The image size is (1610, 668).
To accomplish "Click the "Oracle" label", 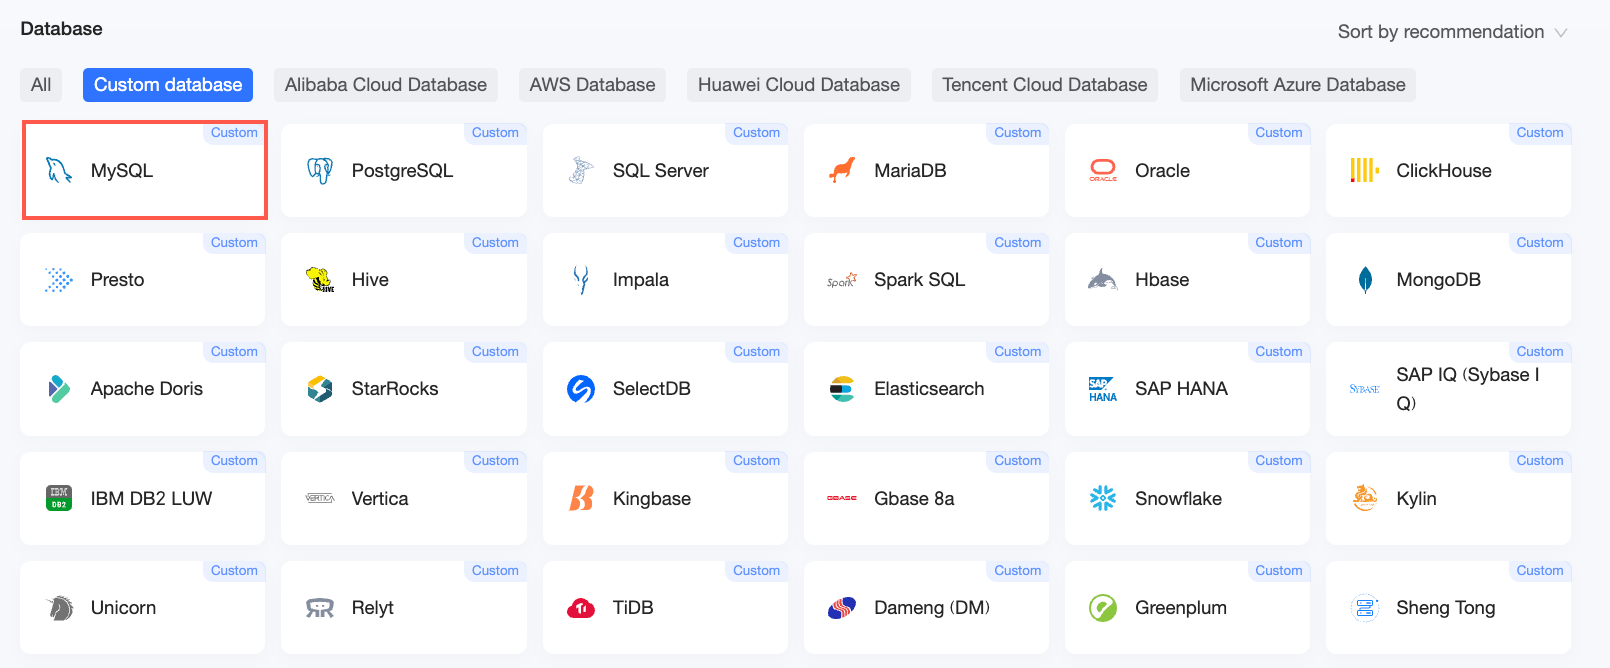I will [1162, 171].
